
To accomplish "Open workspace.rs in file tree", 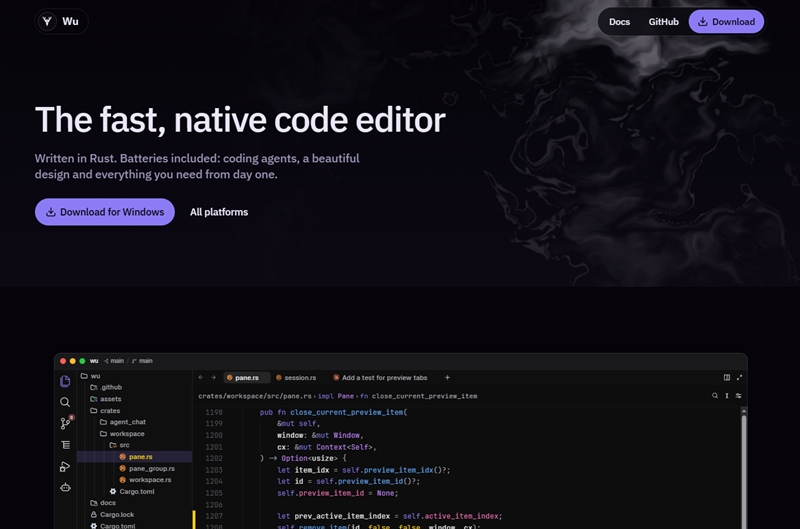I will [145, 480].
